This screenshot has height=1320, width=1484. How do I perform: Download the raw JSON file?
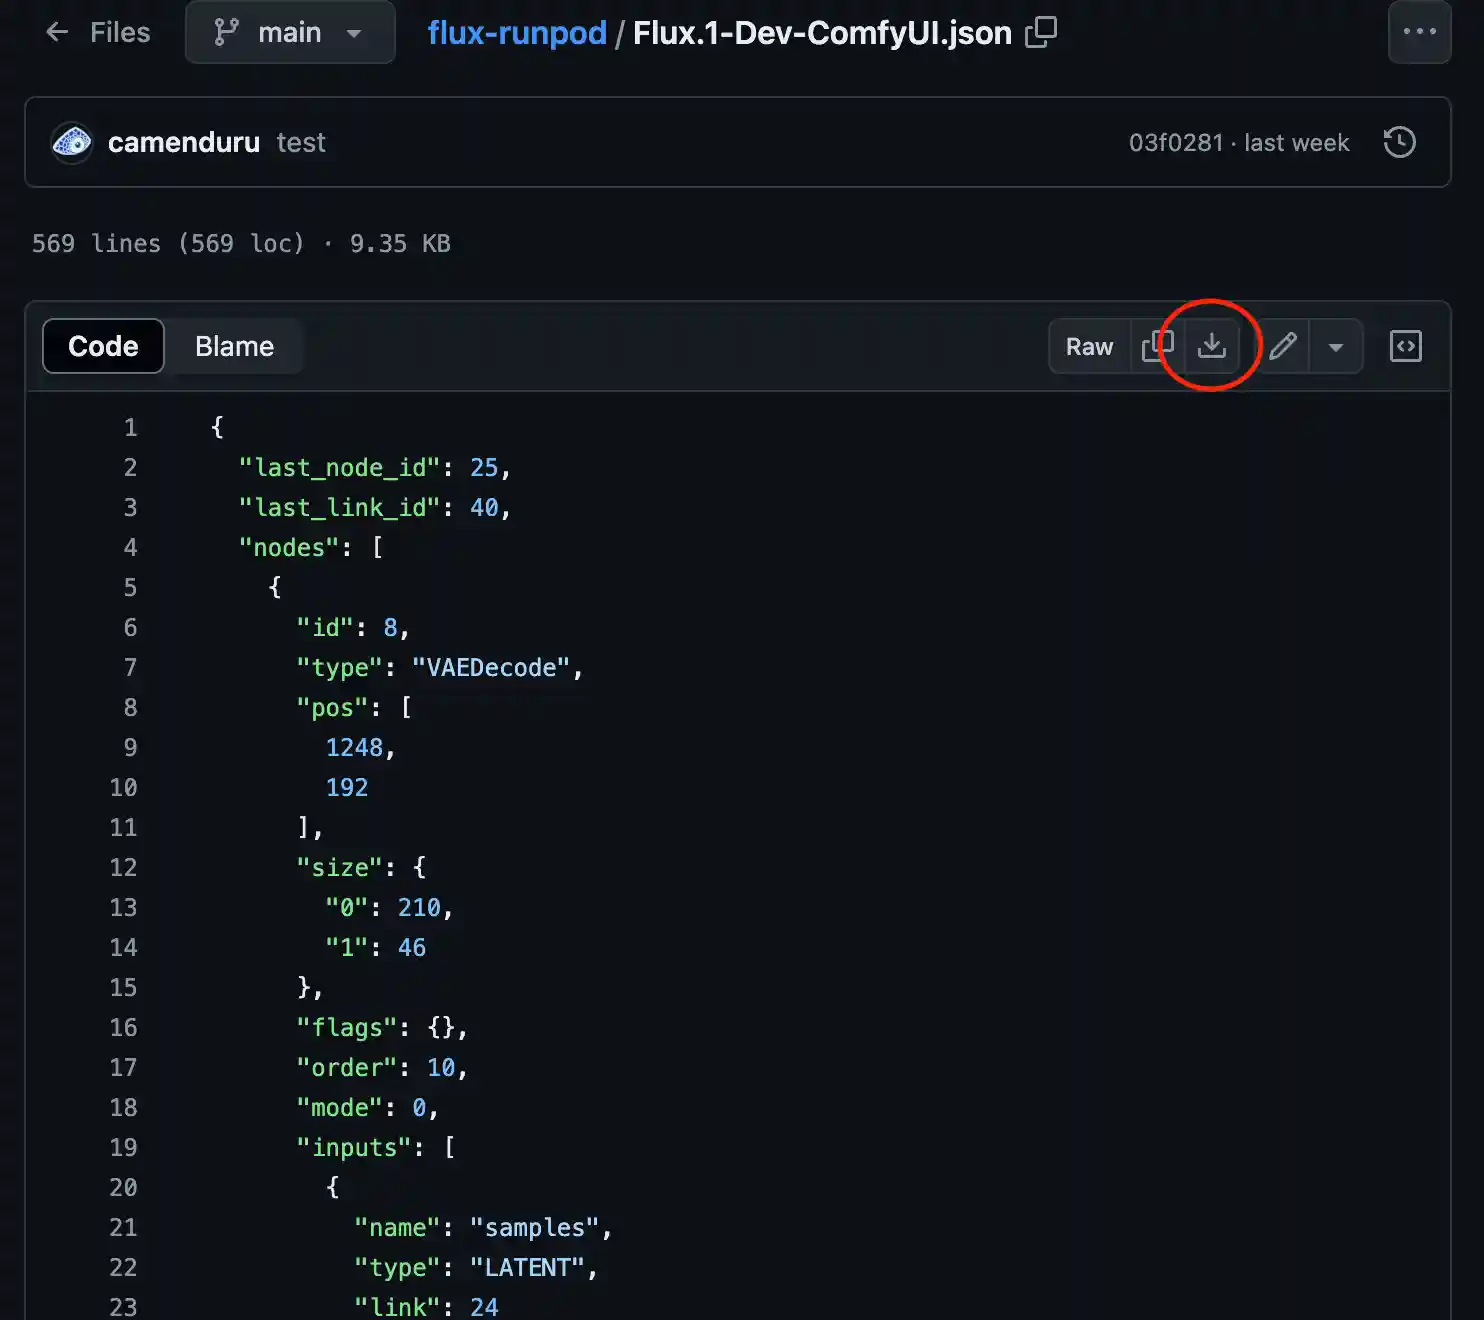coord(1211,346)
